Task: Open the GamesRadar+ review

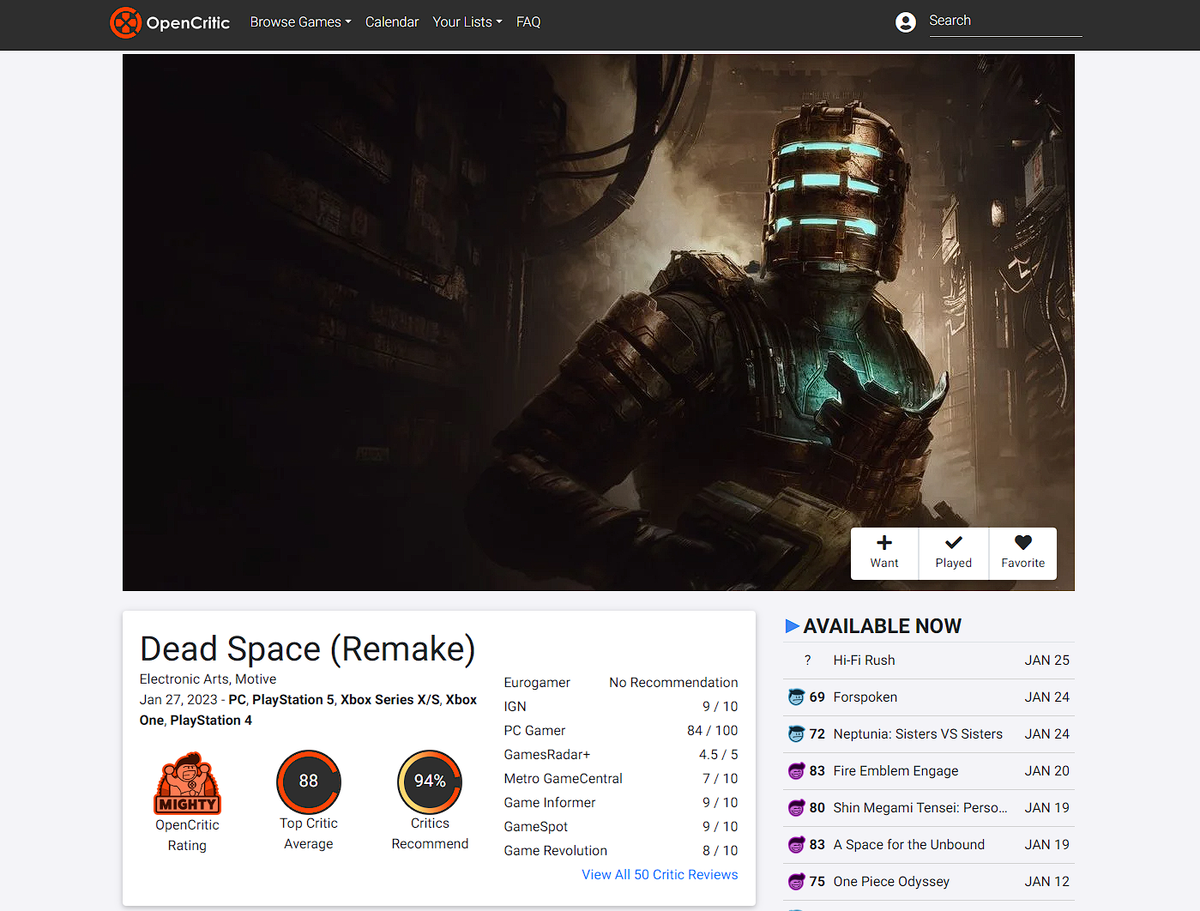Action: (547, 754)
